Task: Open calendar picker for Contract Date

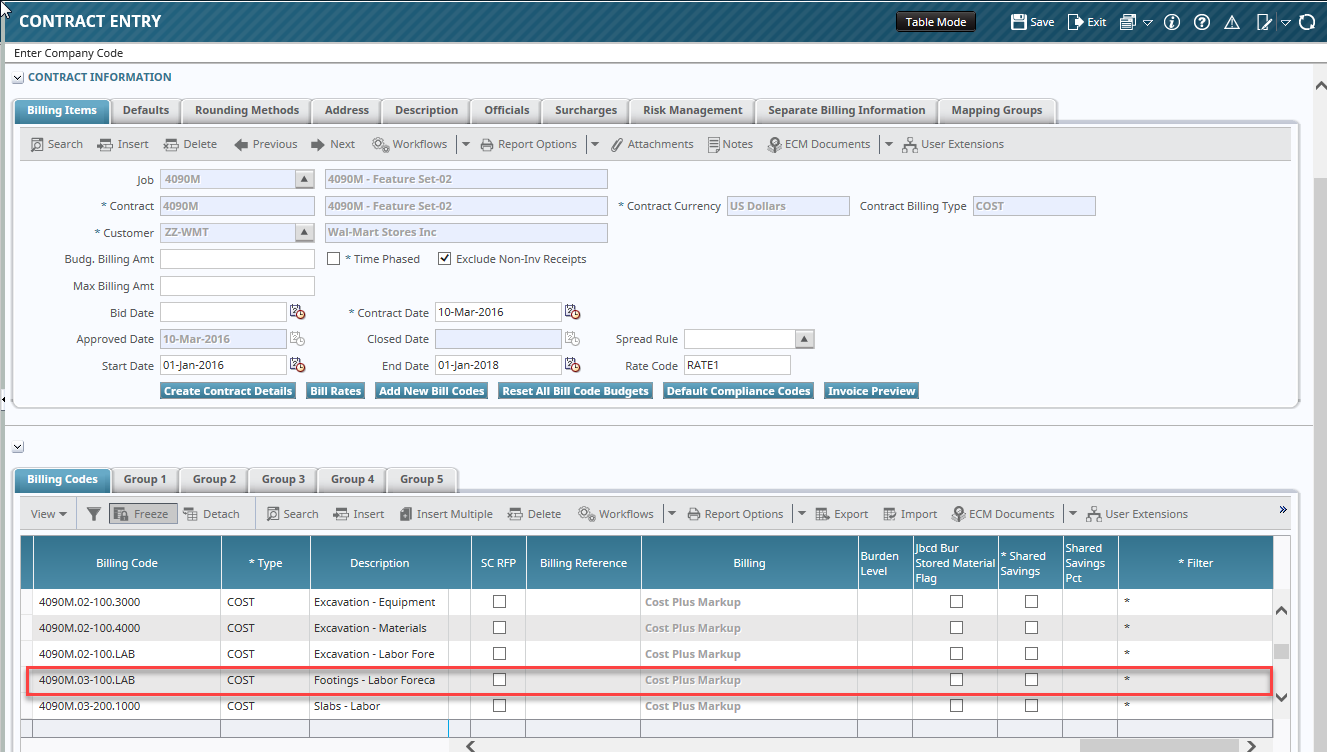Action: point(572,312)
